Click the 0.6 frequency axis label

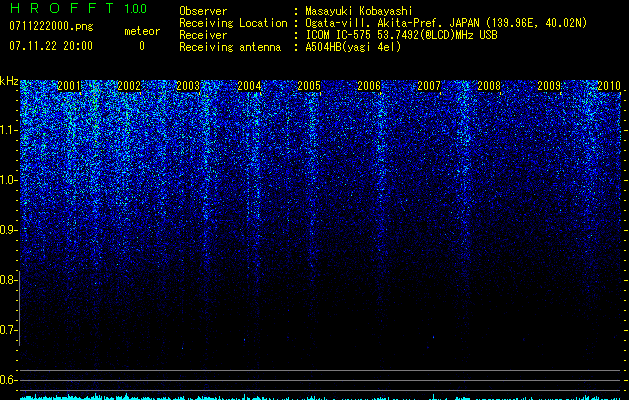[8, 380]
